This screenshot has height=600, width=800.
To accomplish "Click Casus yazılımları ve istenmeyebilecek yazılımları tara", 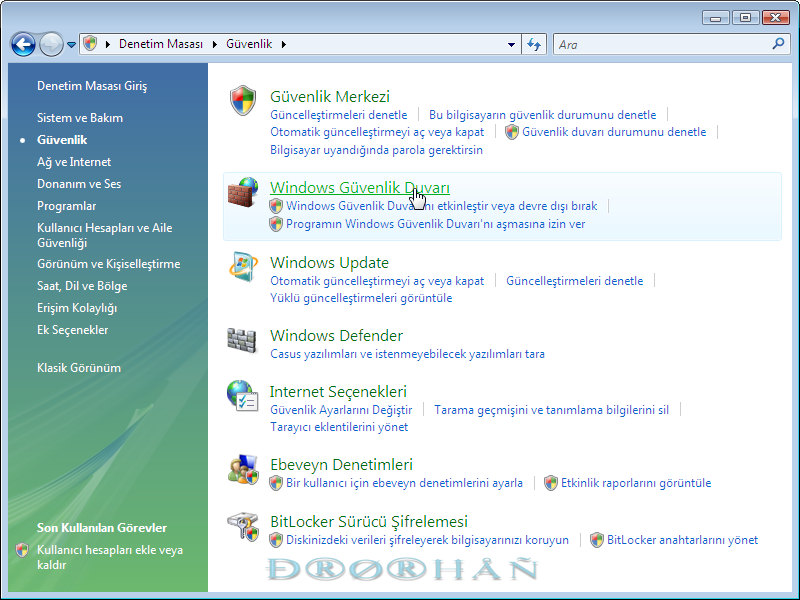I will point(407,354).
